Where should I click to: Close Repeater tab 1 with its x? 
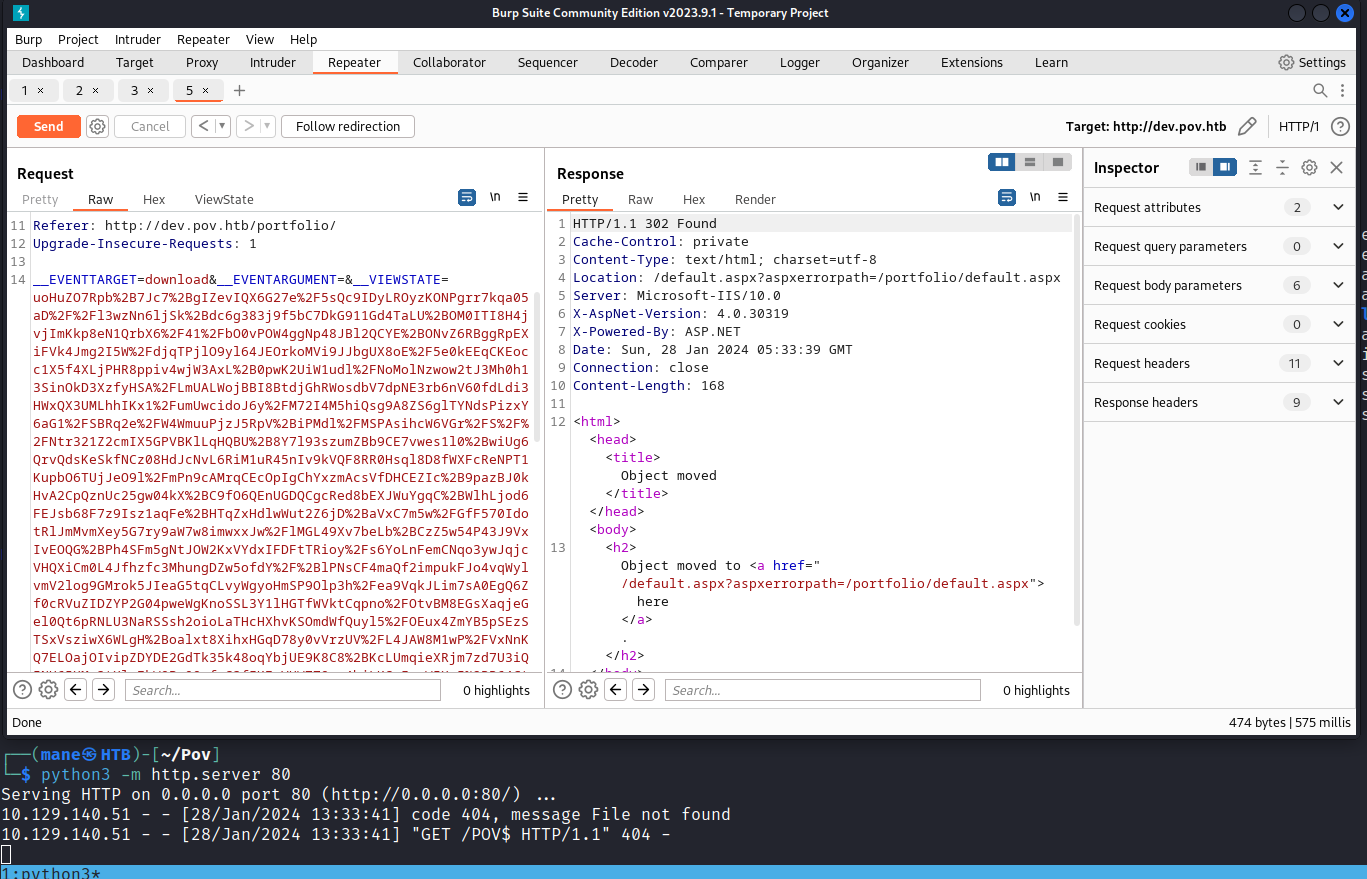(40, 91)
